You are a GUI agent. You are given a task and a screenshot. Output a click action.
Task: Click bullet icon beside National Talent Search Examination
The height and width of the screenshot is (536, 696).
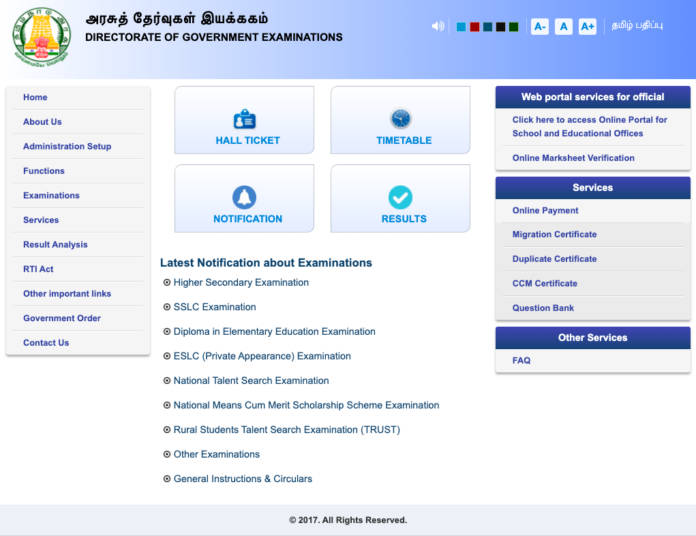(167, 380)
